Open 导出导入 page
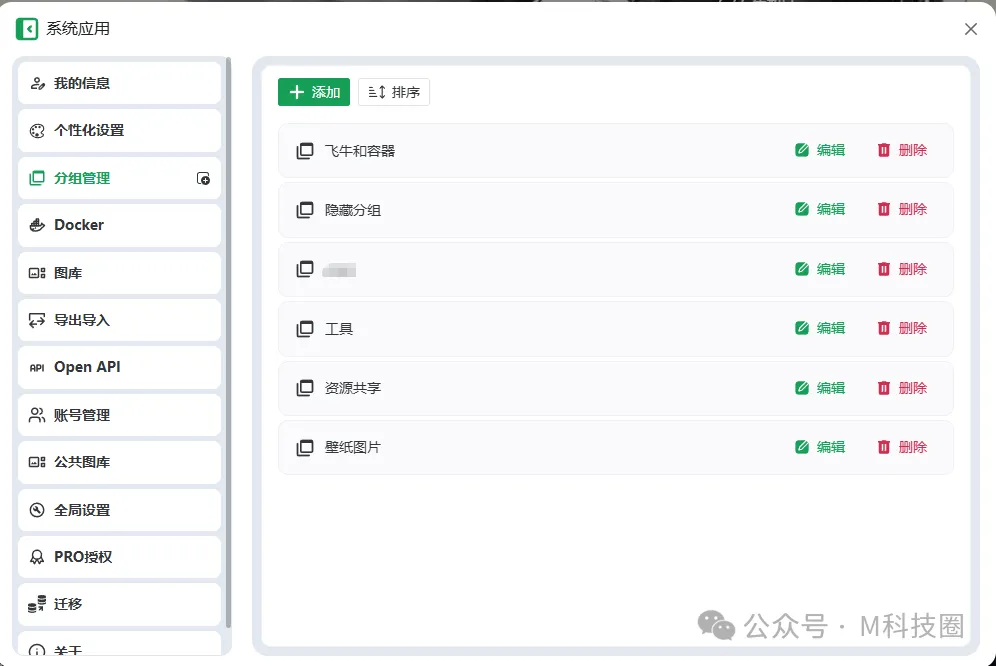 119,320
